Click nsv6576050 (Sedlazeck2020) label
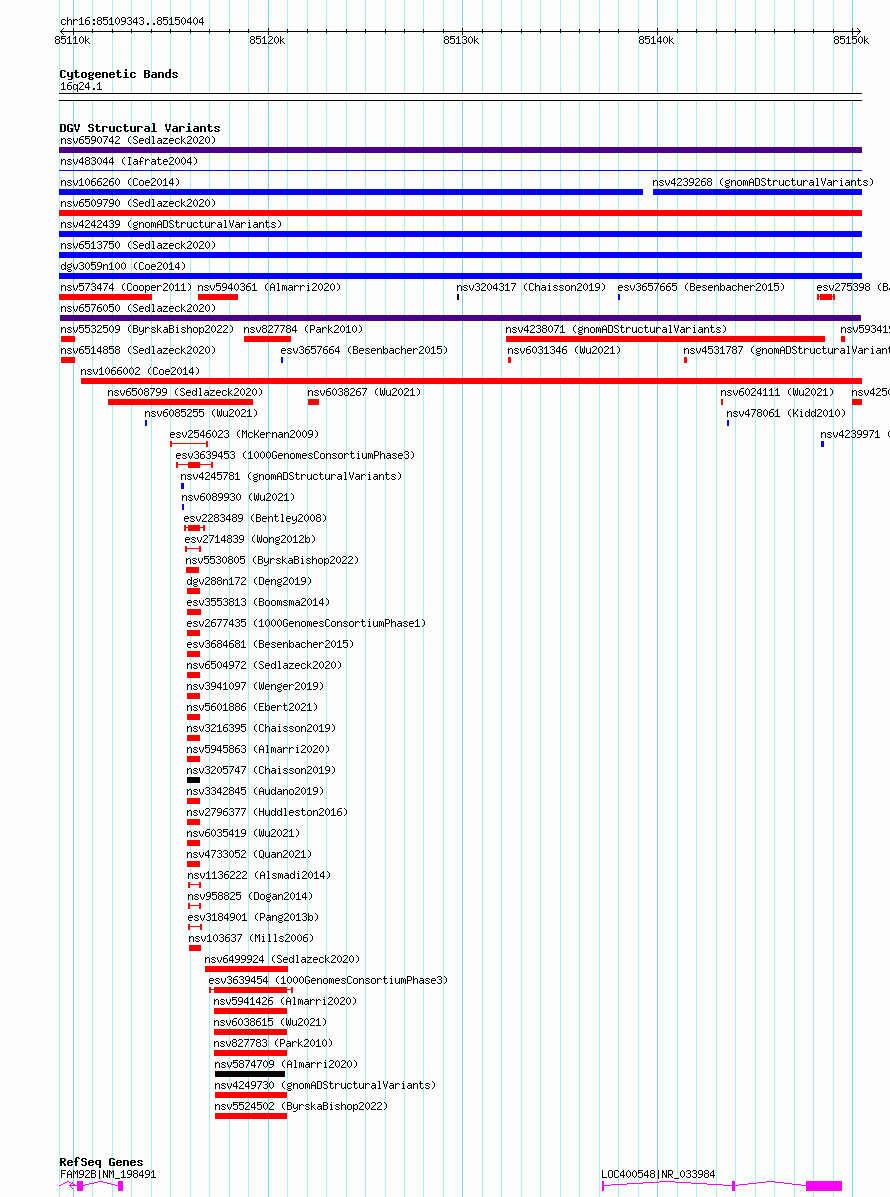This screenshot has width=890, height=1197. (x=138, y=308)
